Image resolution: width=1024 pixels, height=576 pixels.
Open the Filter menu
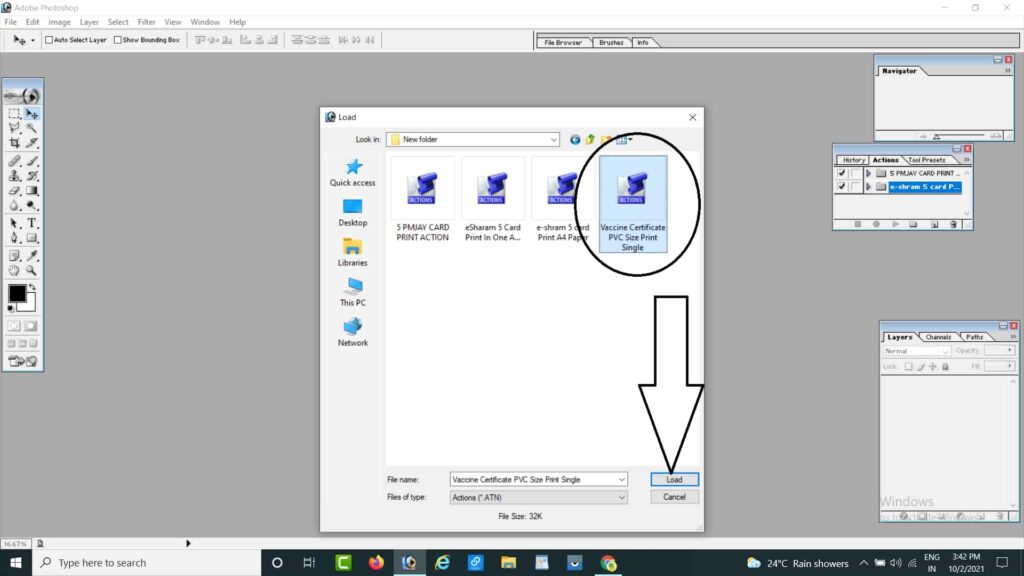click(x=146, y=22)
